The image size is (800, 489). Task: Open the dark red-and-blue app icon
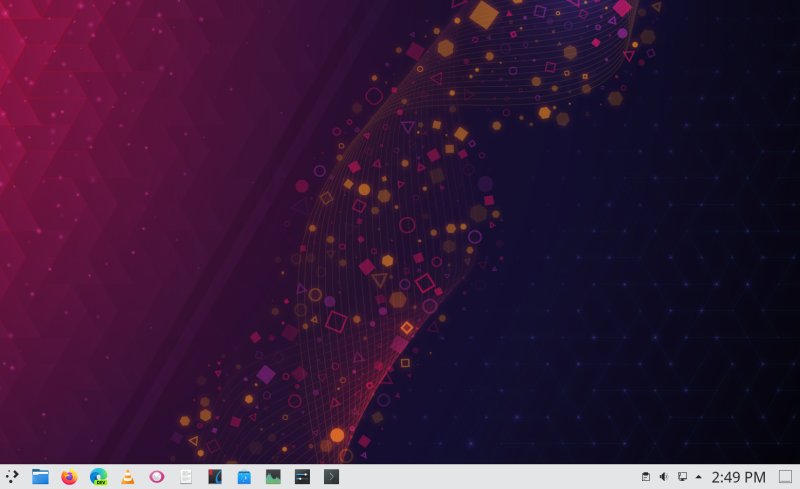(x=215, y=477)
